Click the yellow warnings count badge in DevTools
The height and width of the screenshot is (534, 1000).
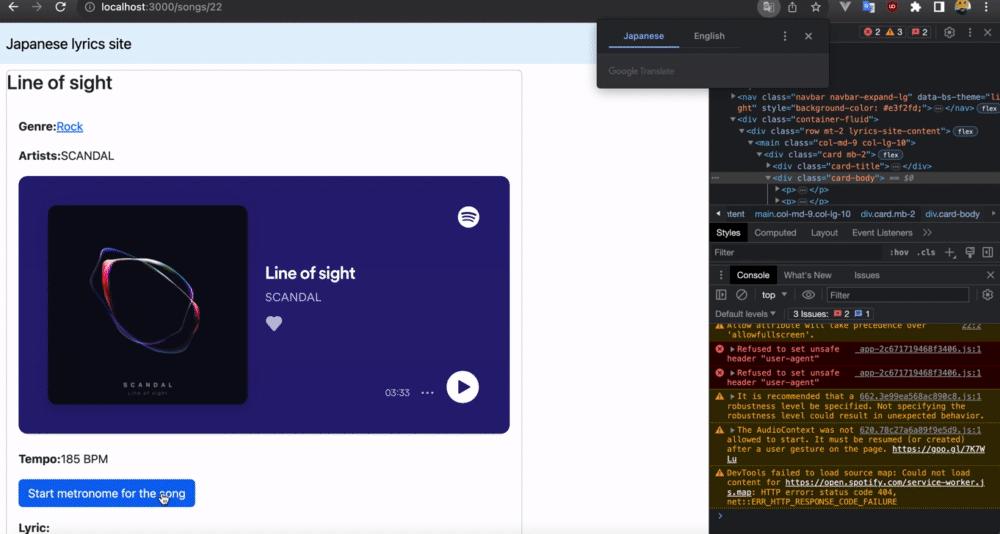coord(894,32)
